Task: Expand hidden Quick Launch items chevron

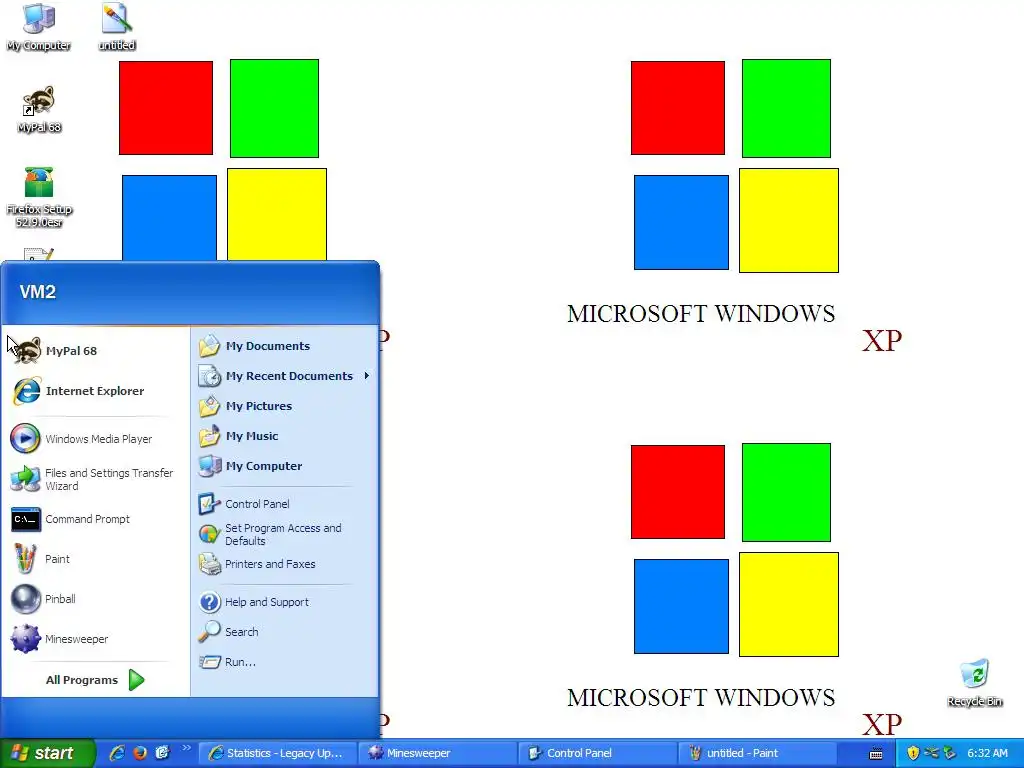Action: click(x=186, y=748)
